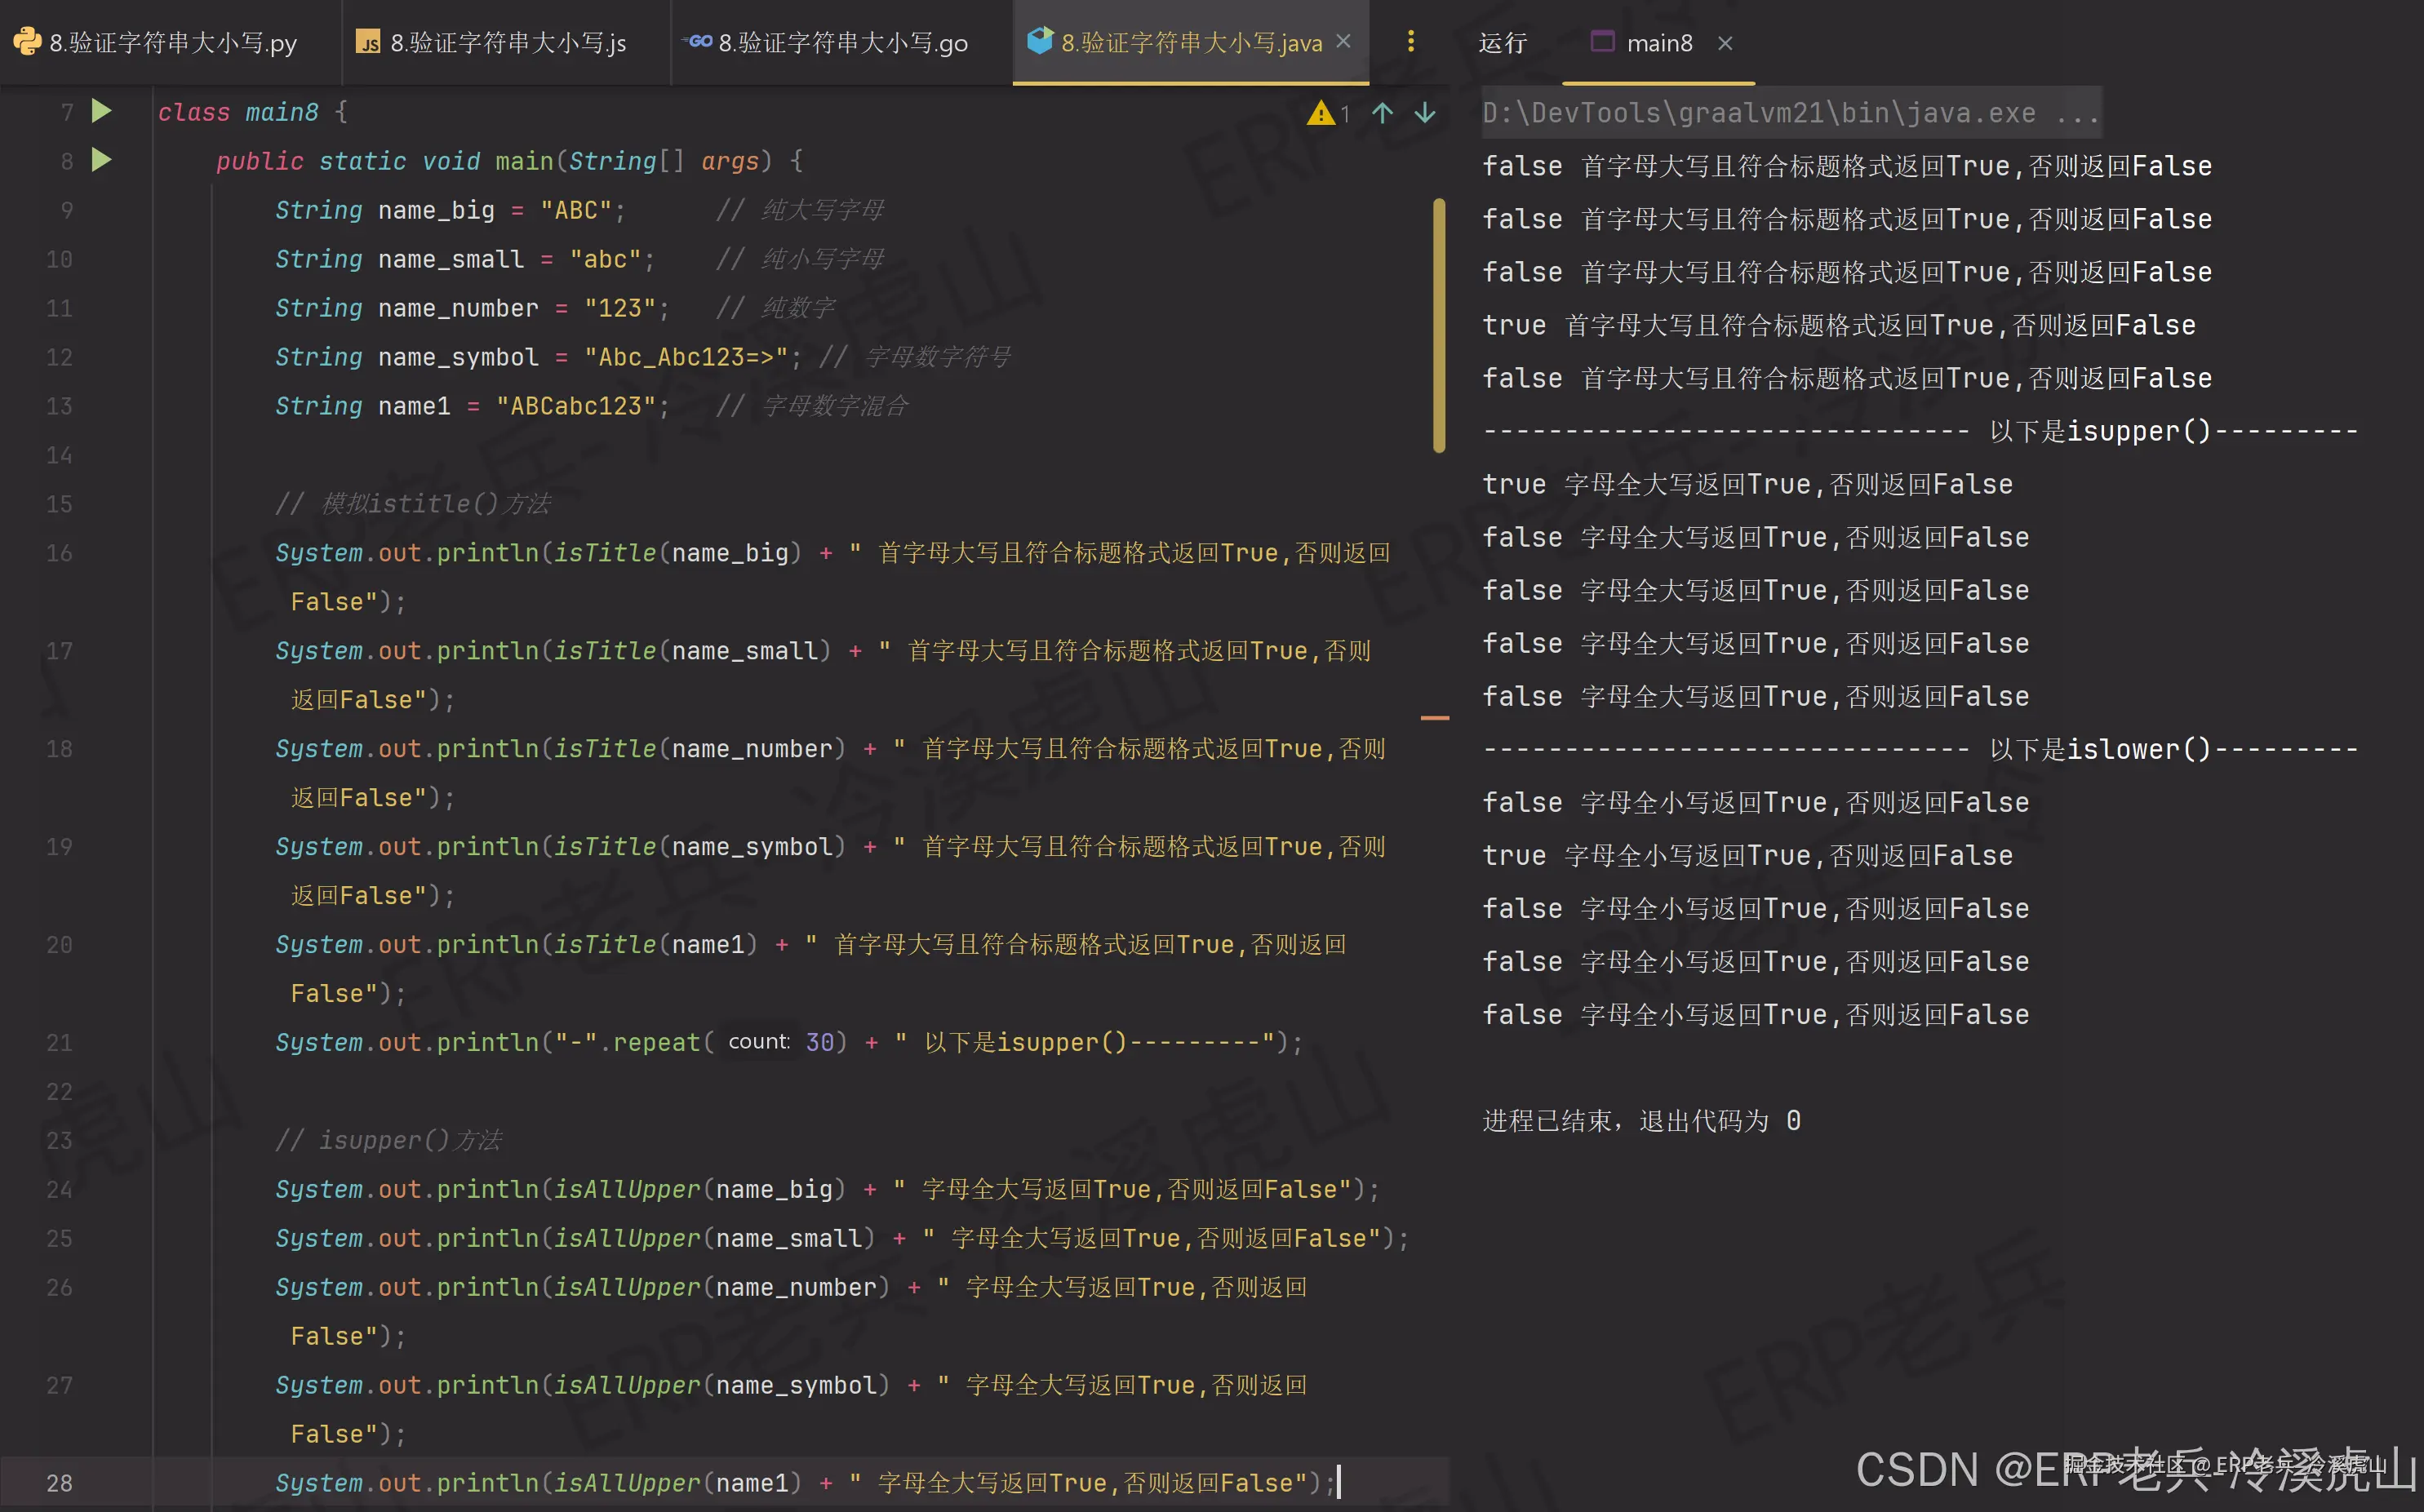
Task: Close the 8.验证字符串大小写.java editor tab
Action: coord(1344,42)
